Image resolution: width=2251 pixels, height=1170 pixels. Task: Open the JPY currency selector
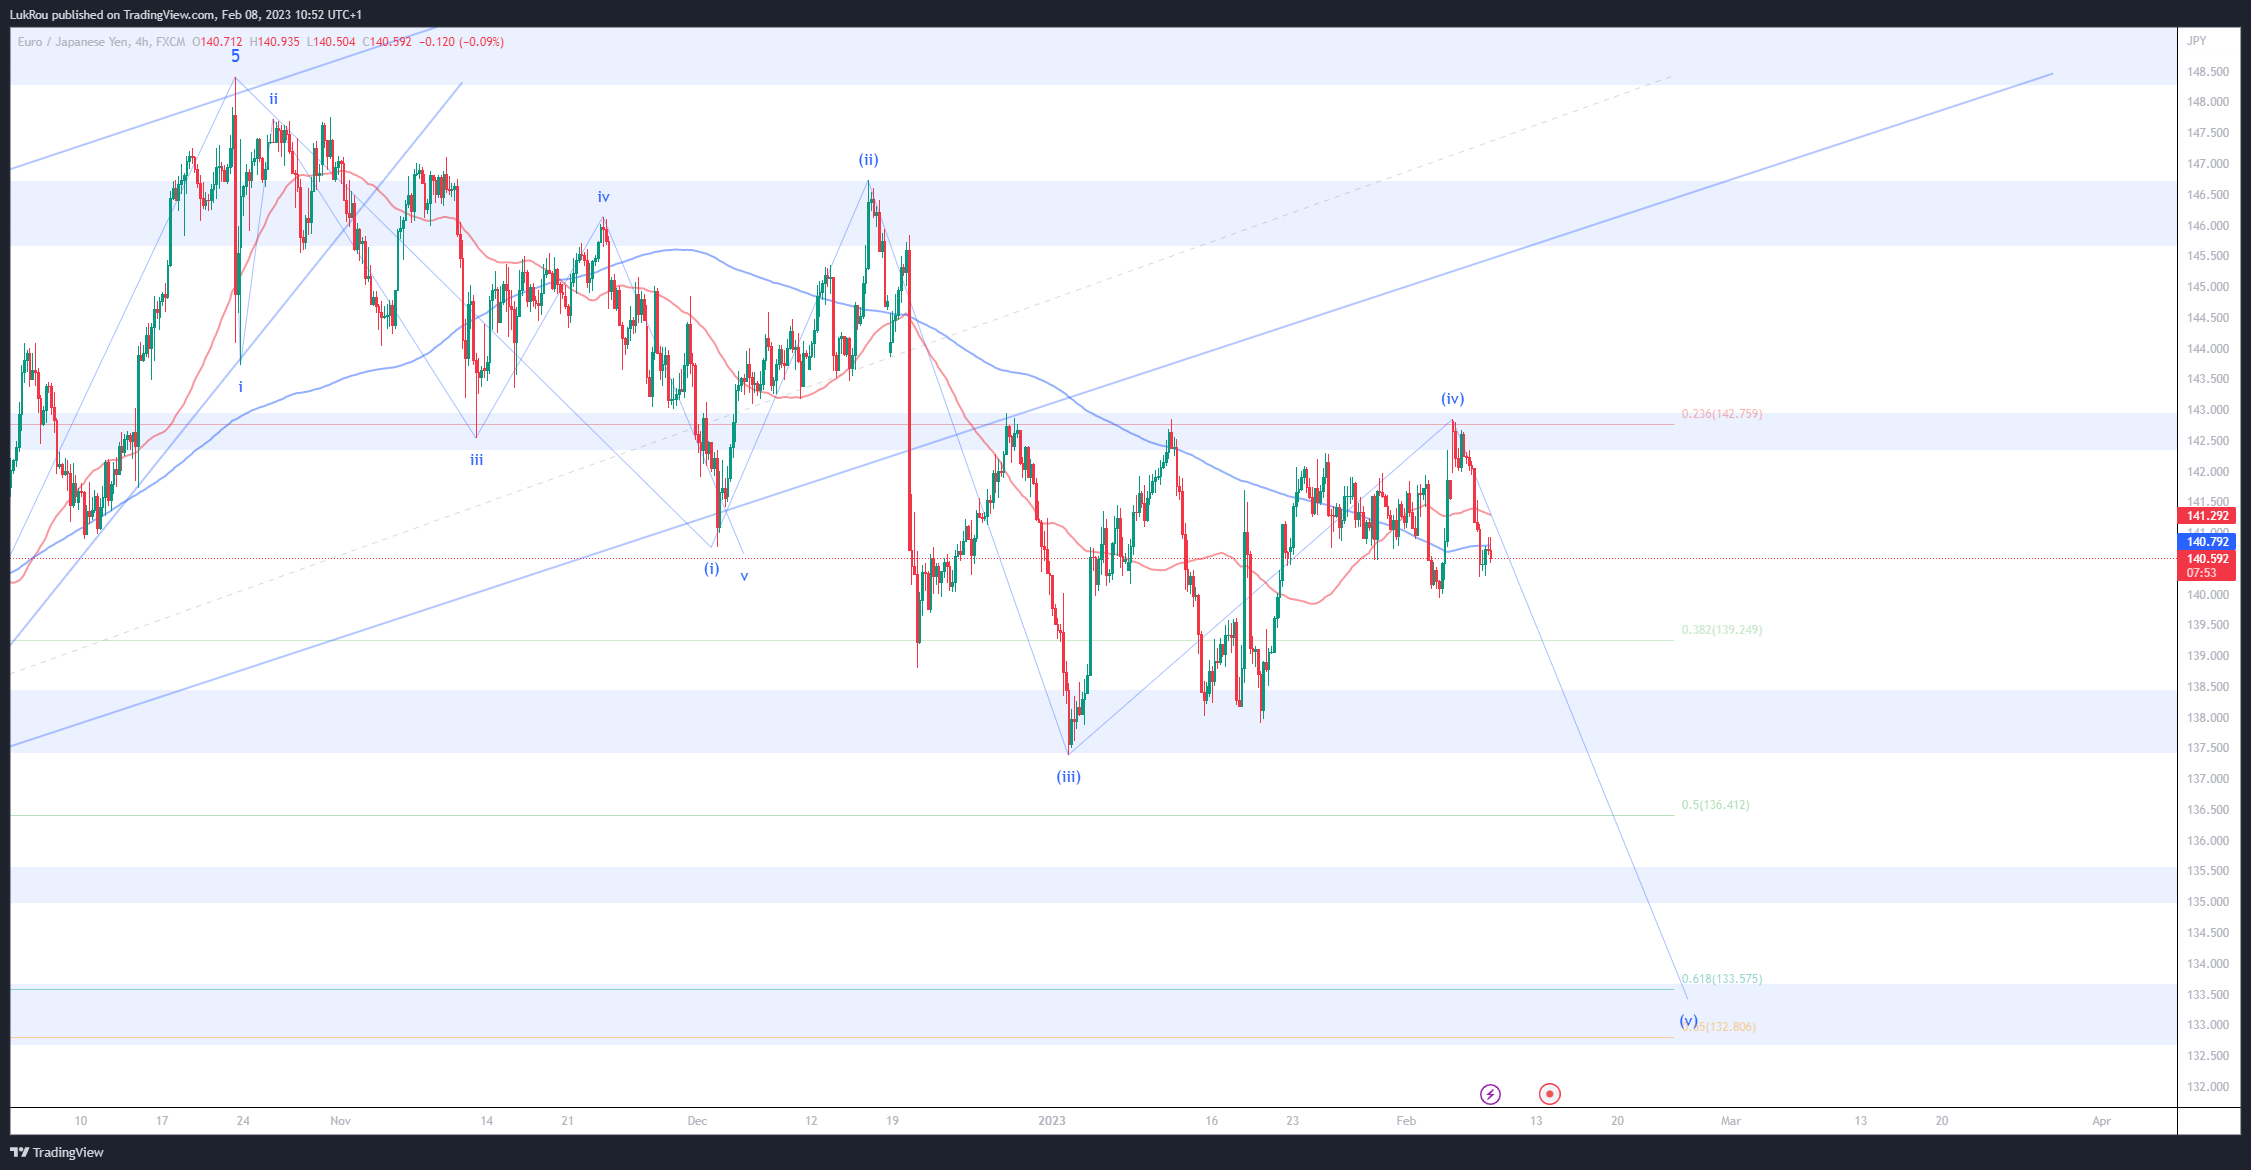coord(2196,41)
